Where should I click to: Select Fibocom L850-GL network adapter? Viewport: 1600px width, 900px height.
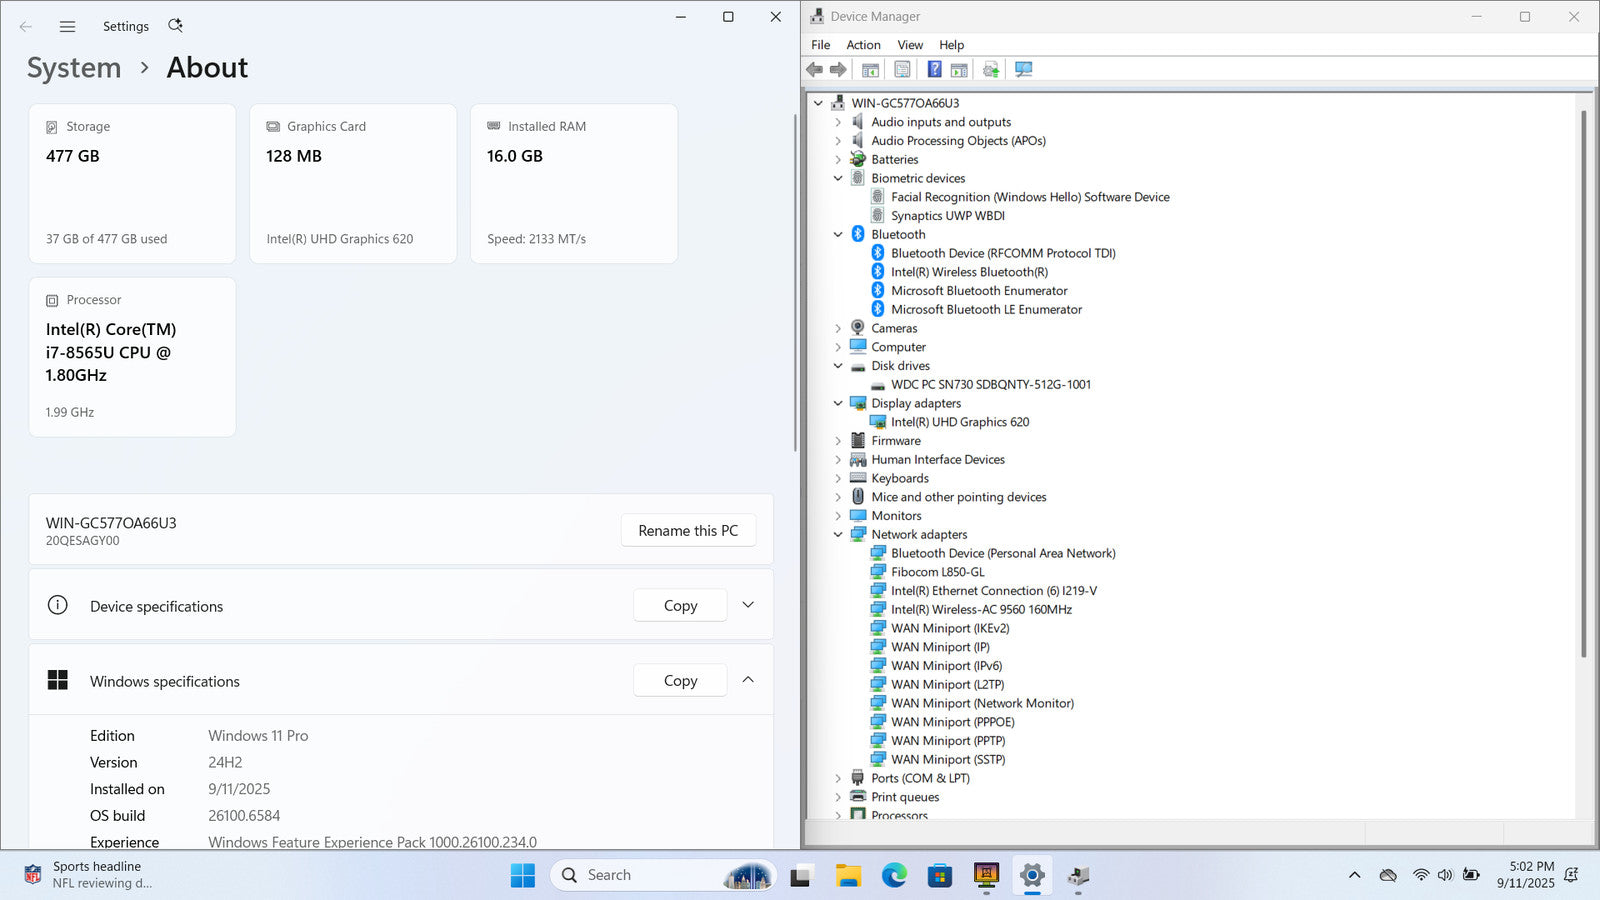coord(938,572)
